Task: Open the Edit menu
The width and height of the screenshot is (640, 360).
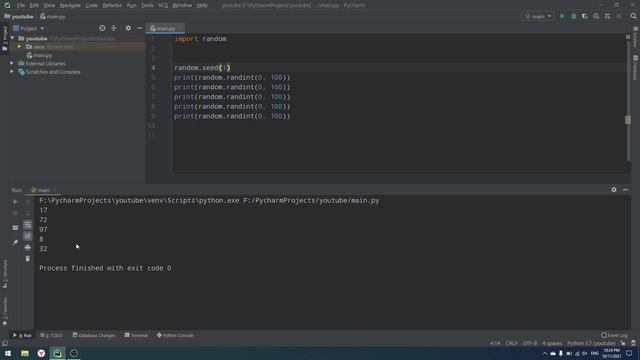Action: (34, 5)
